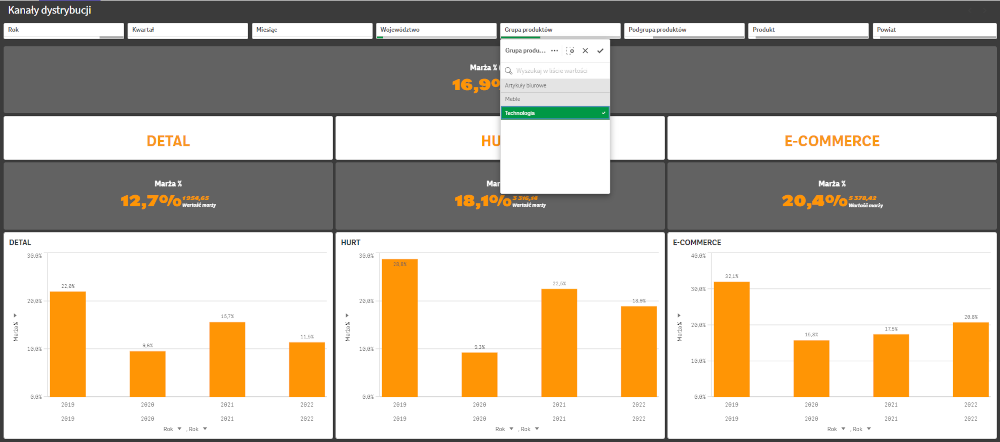1000x442 pixels.
Task: Open the Województwo filter pane
Action: click(x=436, y=31)
